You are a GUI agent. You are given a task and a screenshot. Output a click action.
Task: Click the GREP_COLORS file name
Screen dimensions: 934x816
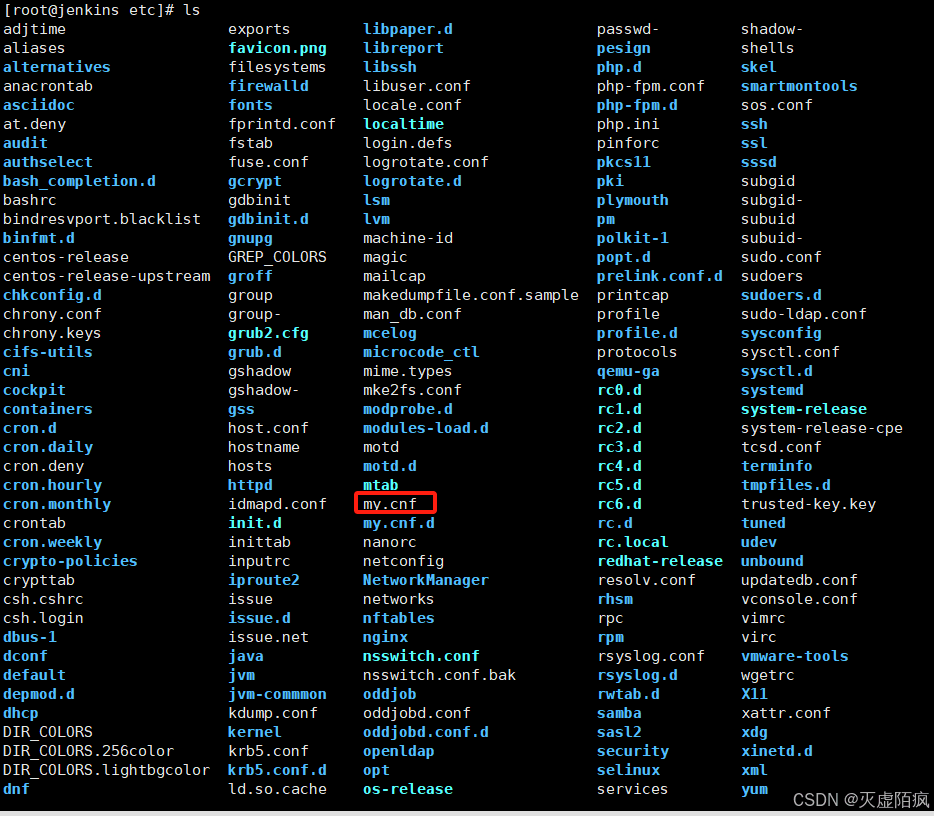pyautogui.click(x=278, y=257)
